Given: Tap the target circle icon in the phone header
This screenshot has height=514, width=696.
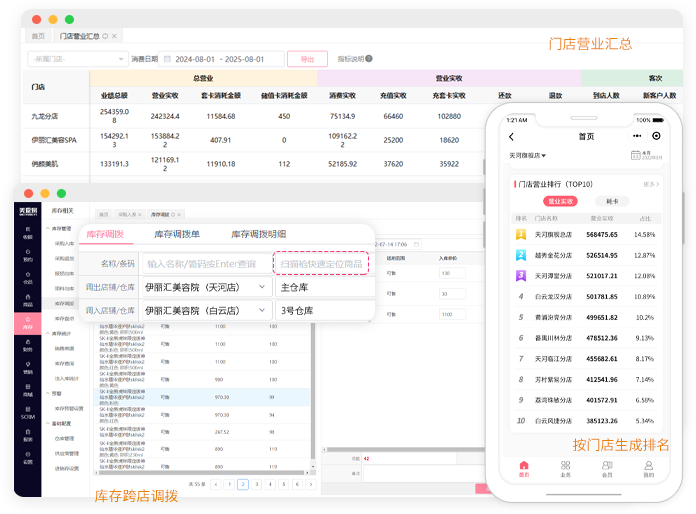Looking at the screenshot, I should [656, 136].
